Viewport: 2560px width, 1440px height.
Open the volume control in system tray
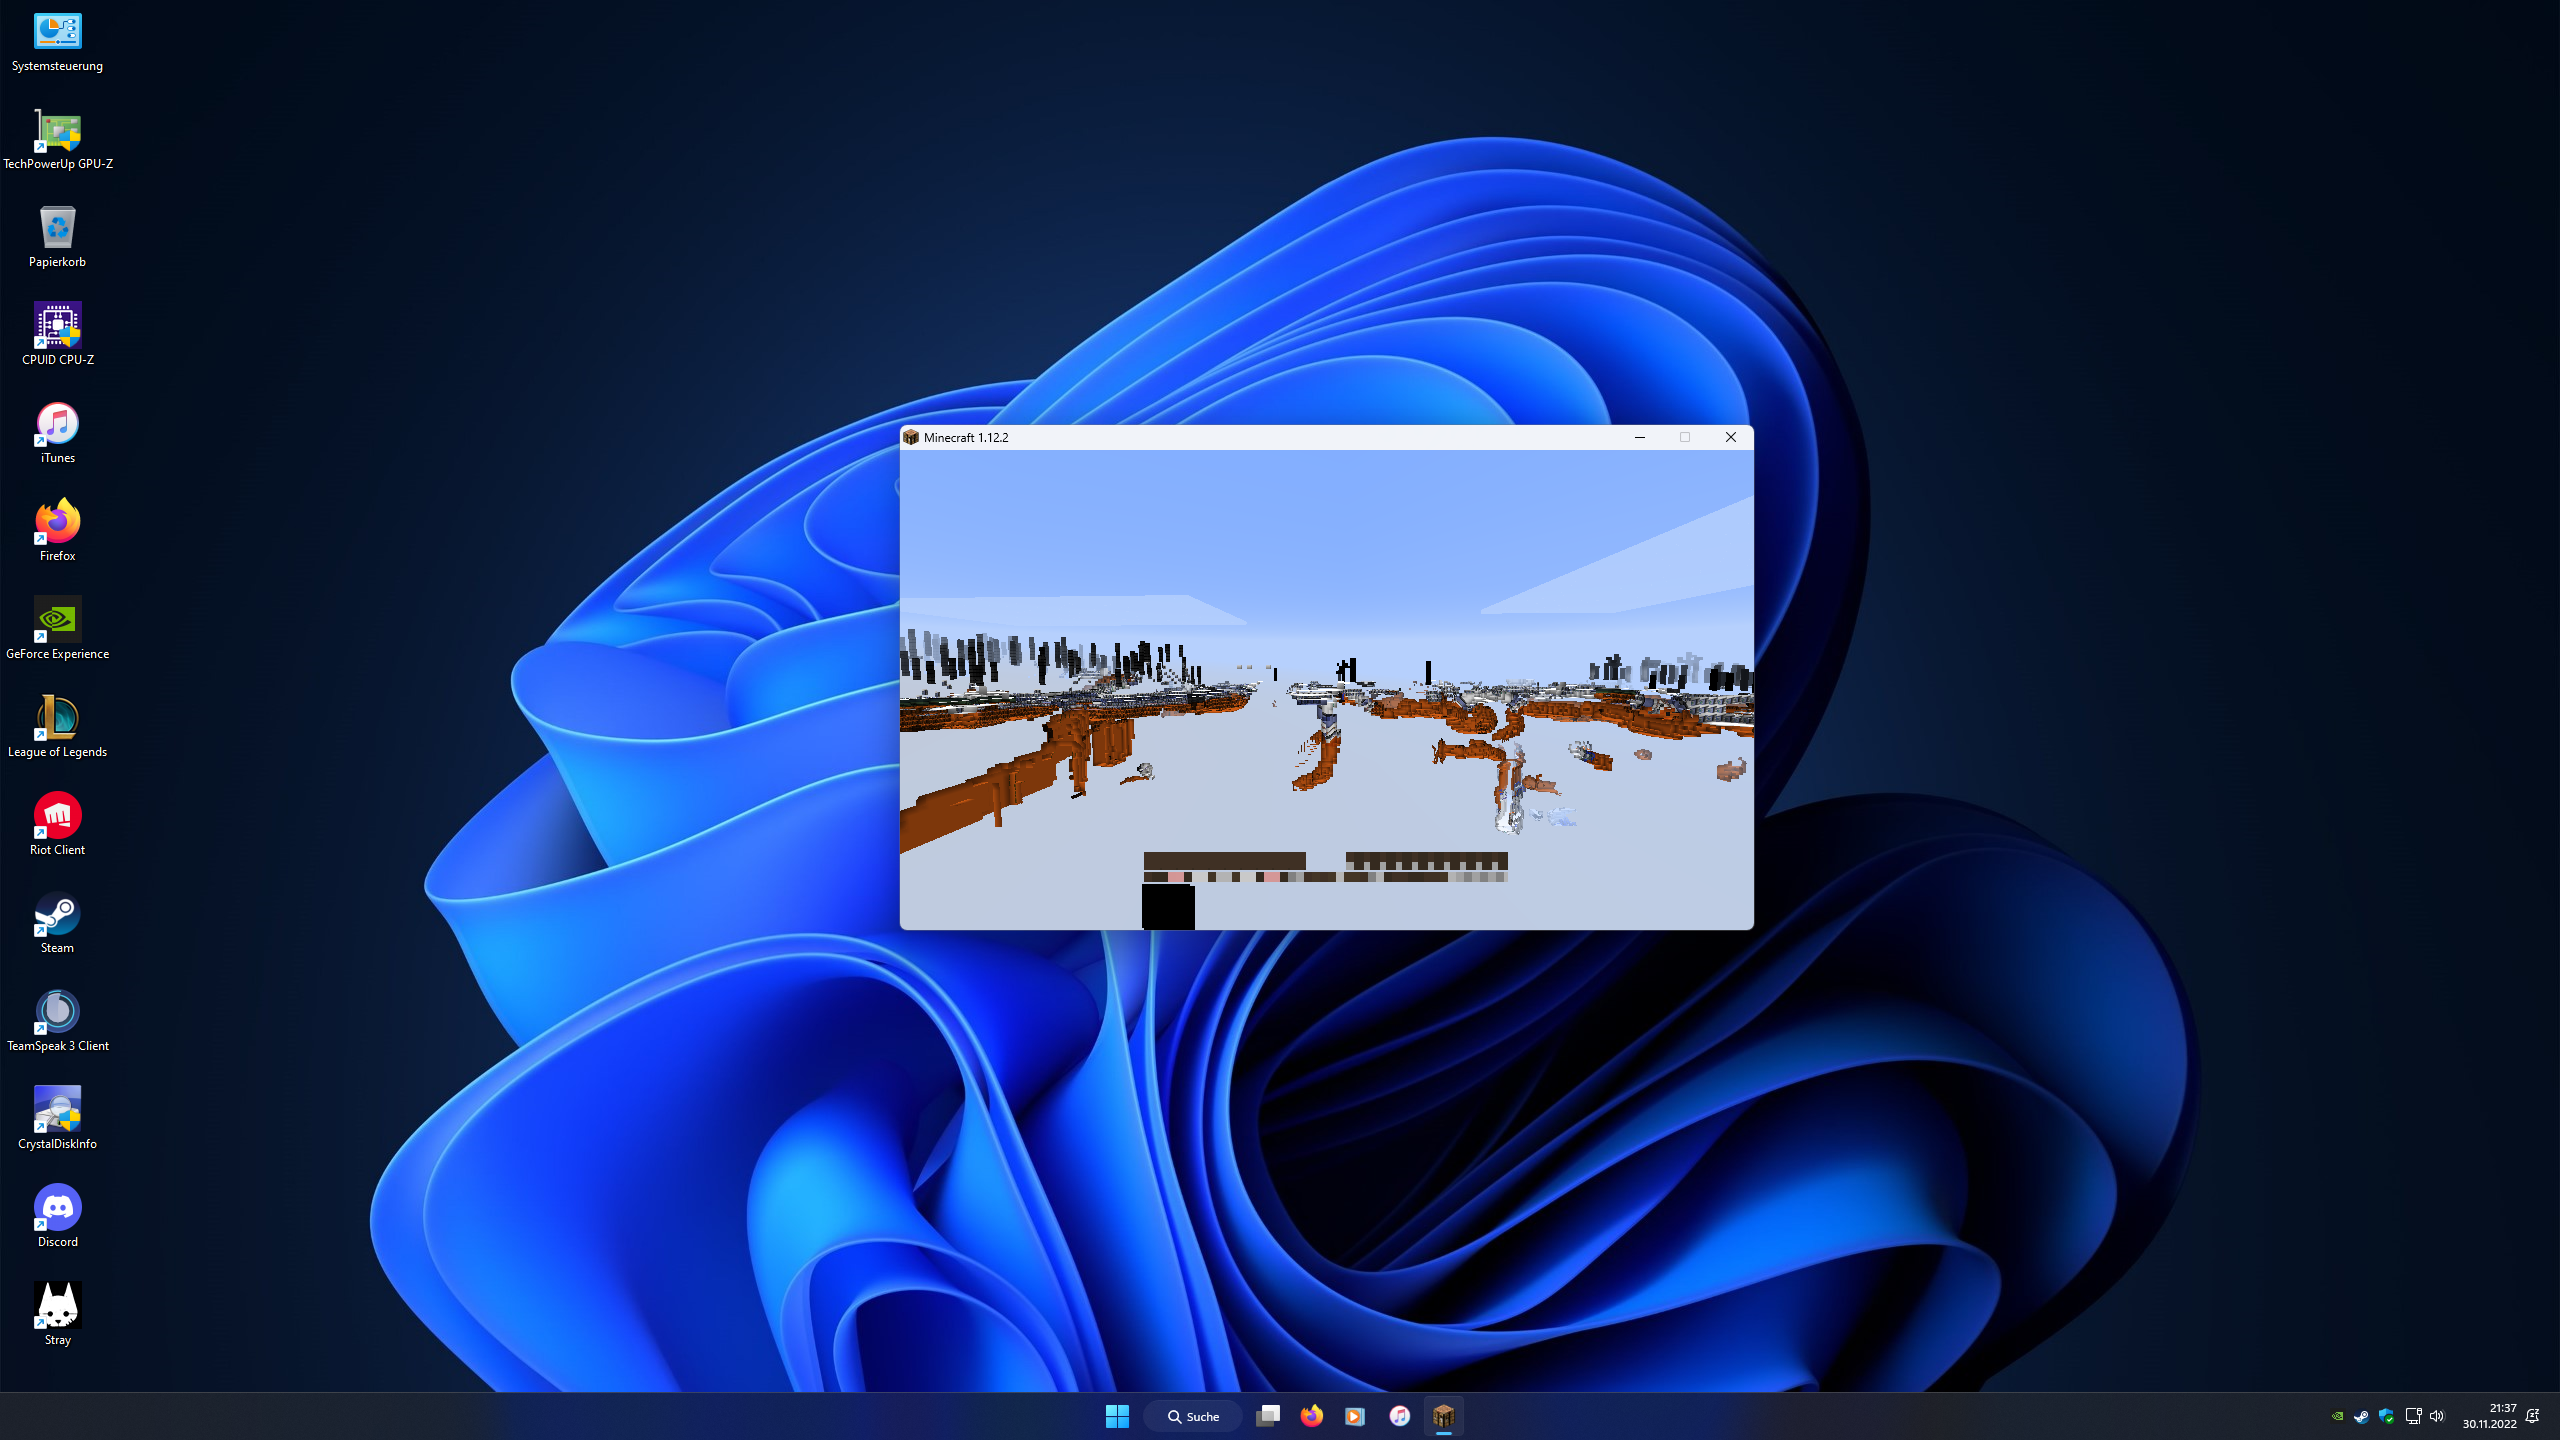(2436, 1416)
